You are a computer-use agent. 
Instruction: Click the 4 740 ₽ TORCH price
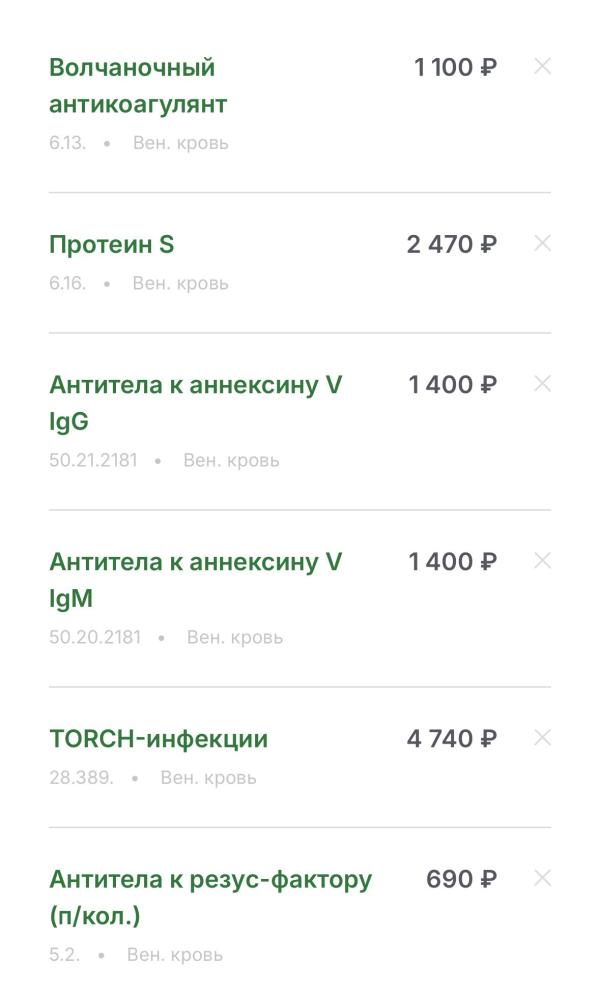point(451,740)
